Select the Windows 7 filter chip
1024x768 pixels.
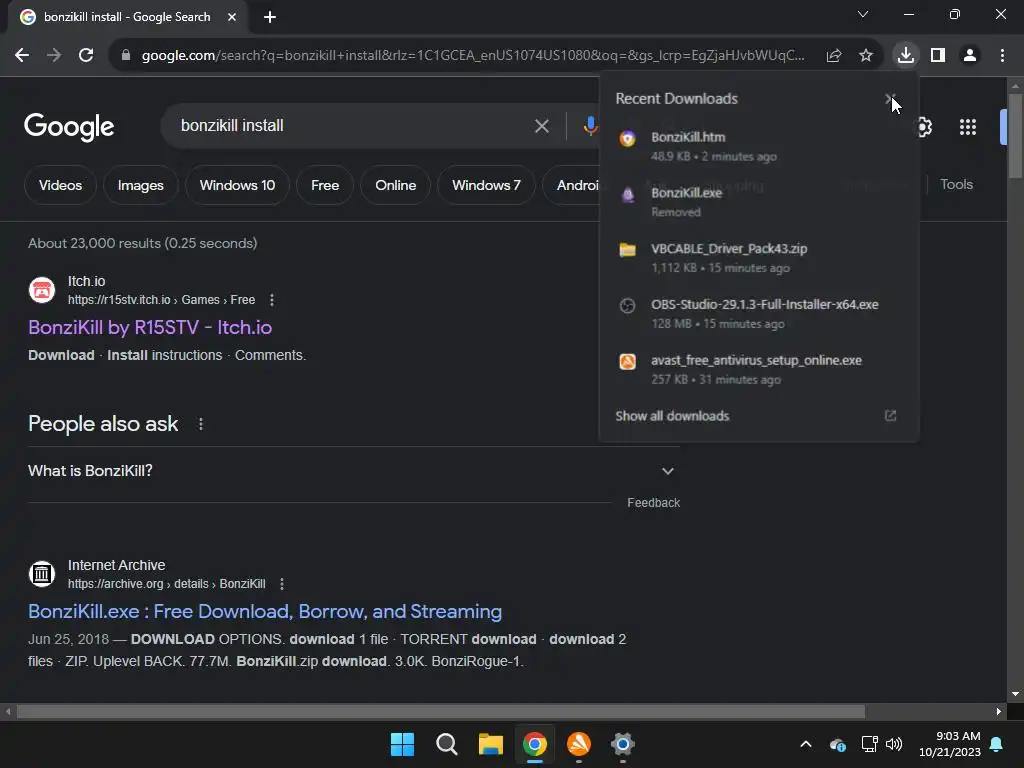[x=486, y=185]
